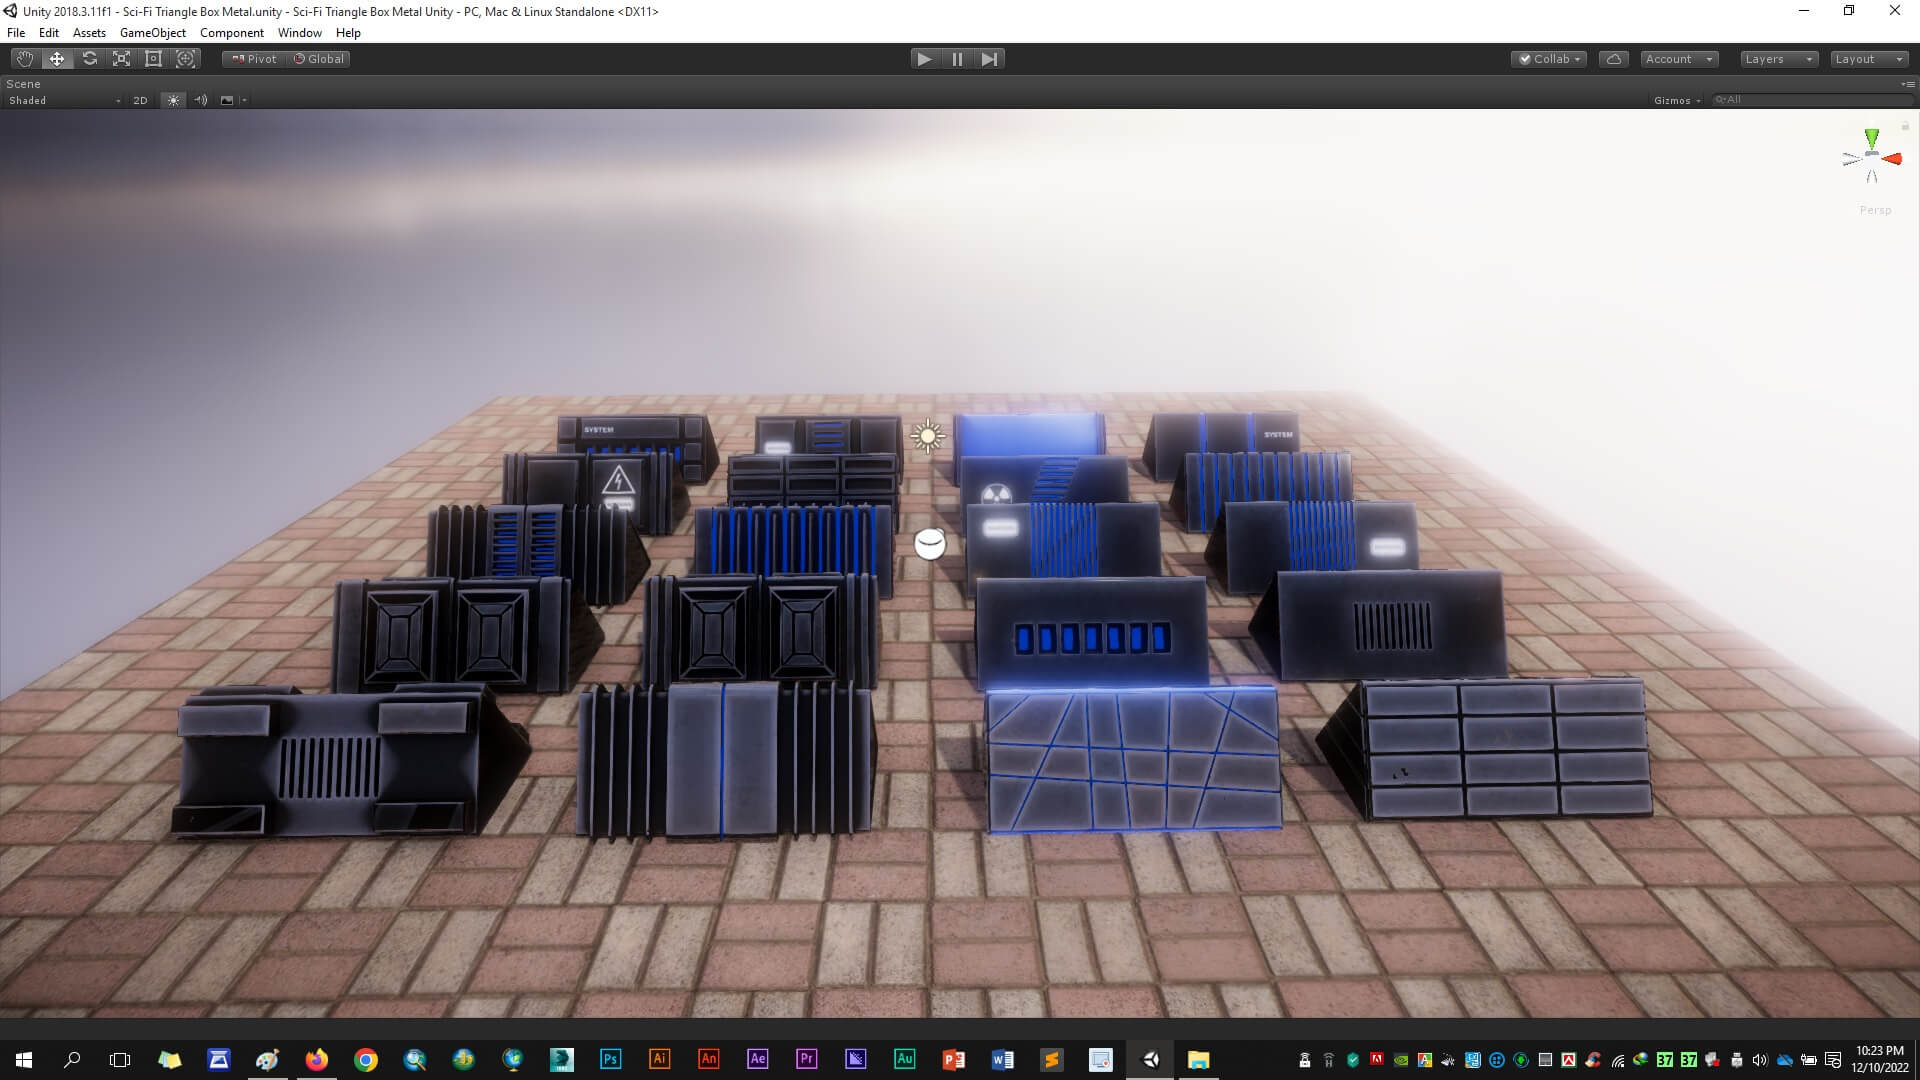
Task: Select the Rotate tool
Action: point(89,59)
